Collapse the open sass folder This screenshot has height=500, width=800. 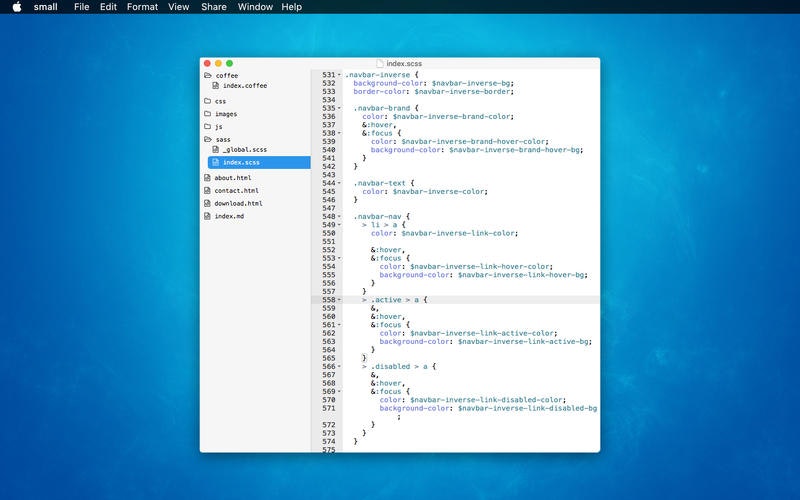(207, 140)
